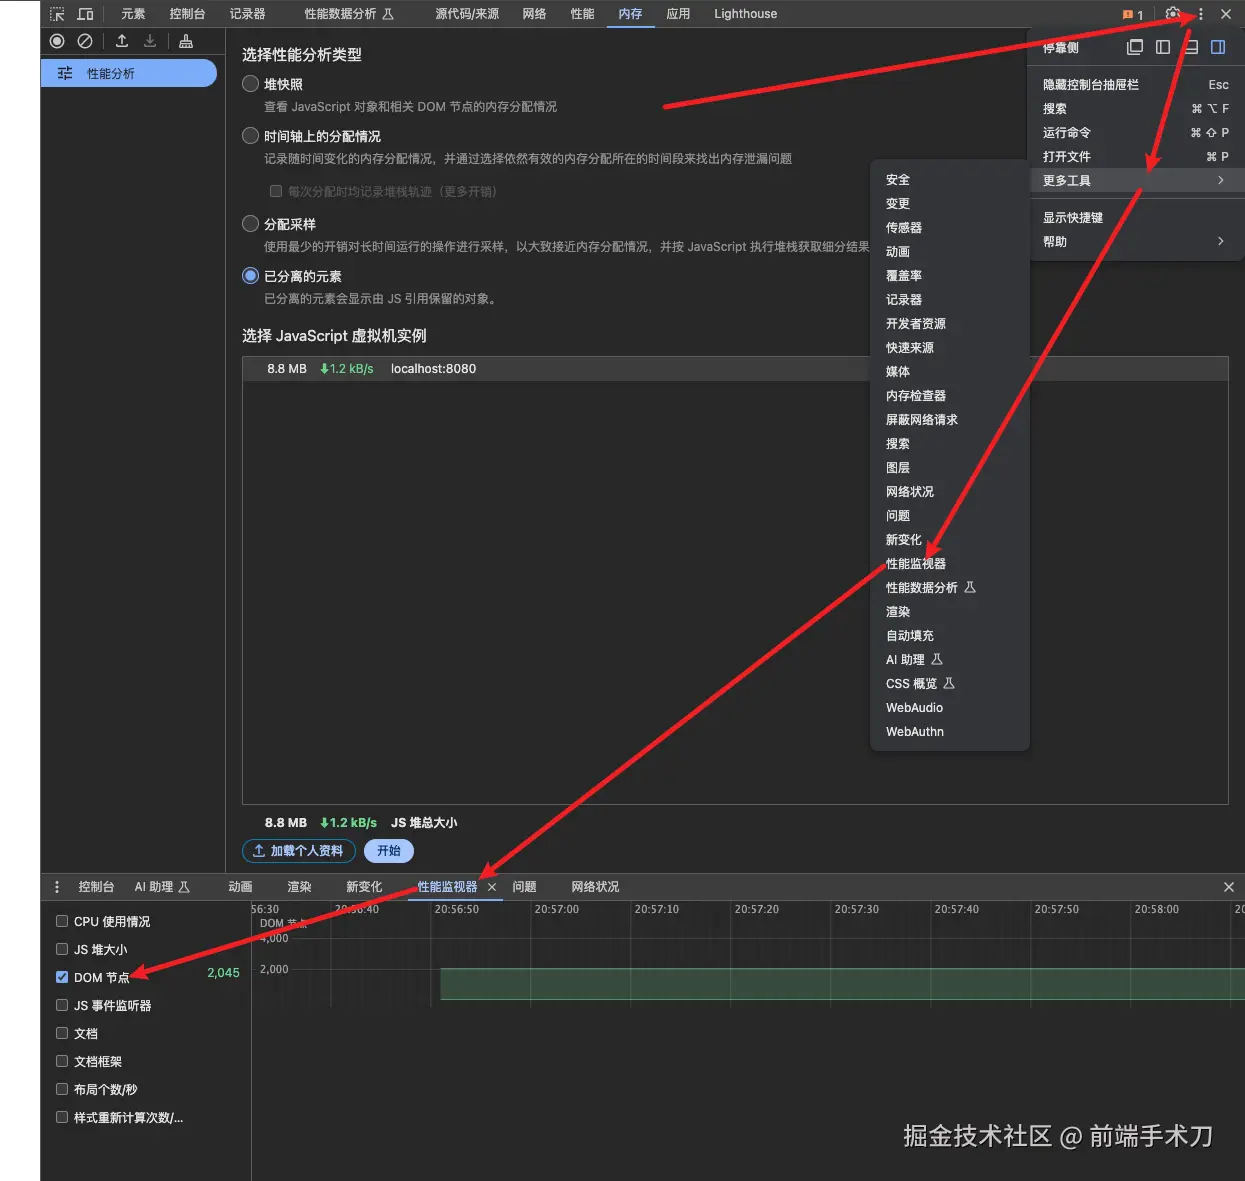This screenshot has width=1245, height=1181.
Task: Select 覆盖率 in the tools submenu
Action: pos(949,276)
